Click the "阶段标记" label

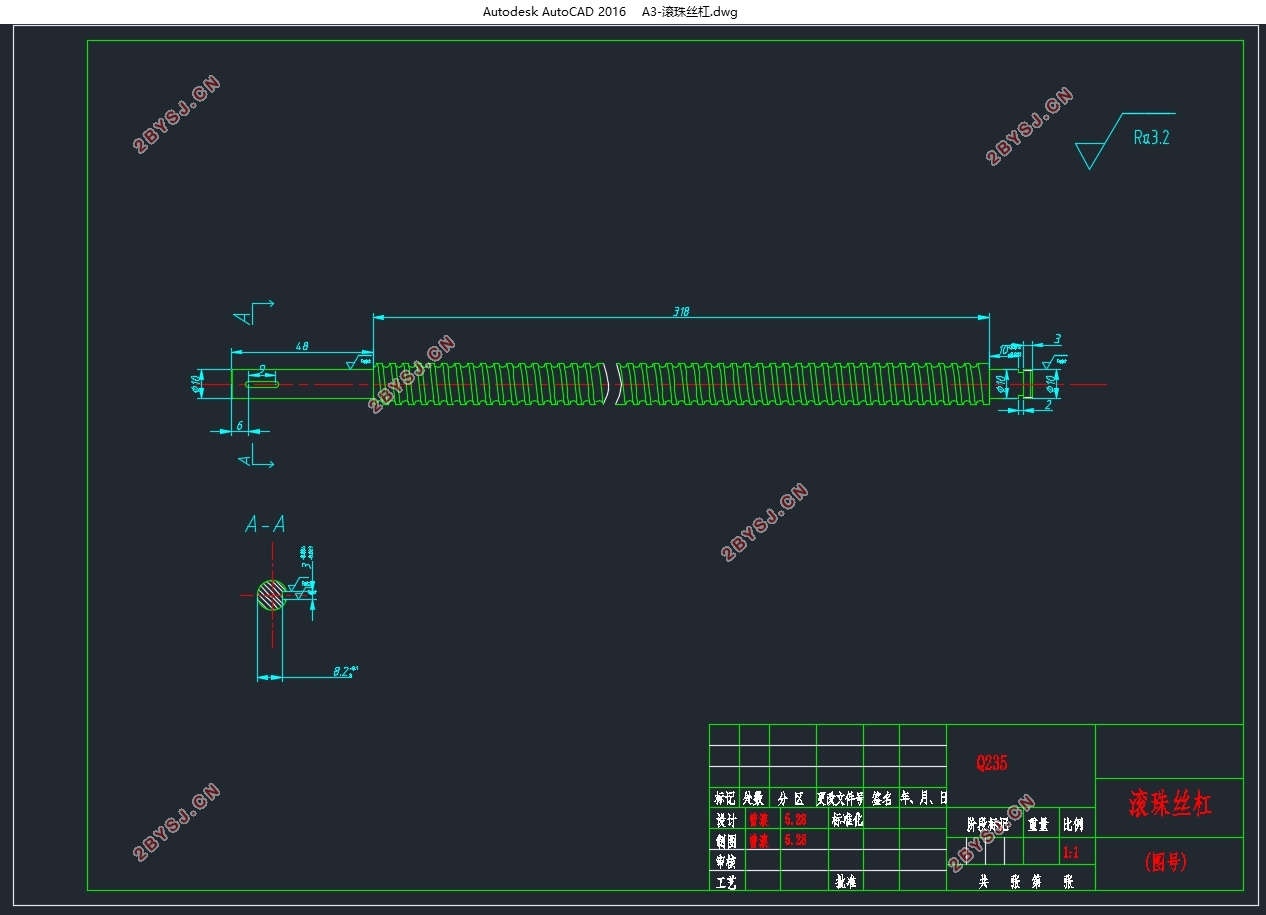pyautogui.click(x=988, y=826)
